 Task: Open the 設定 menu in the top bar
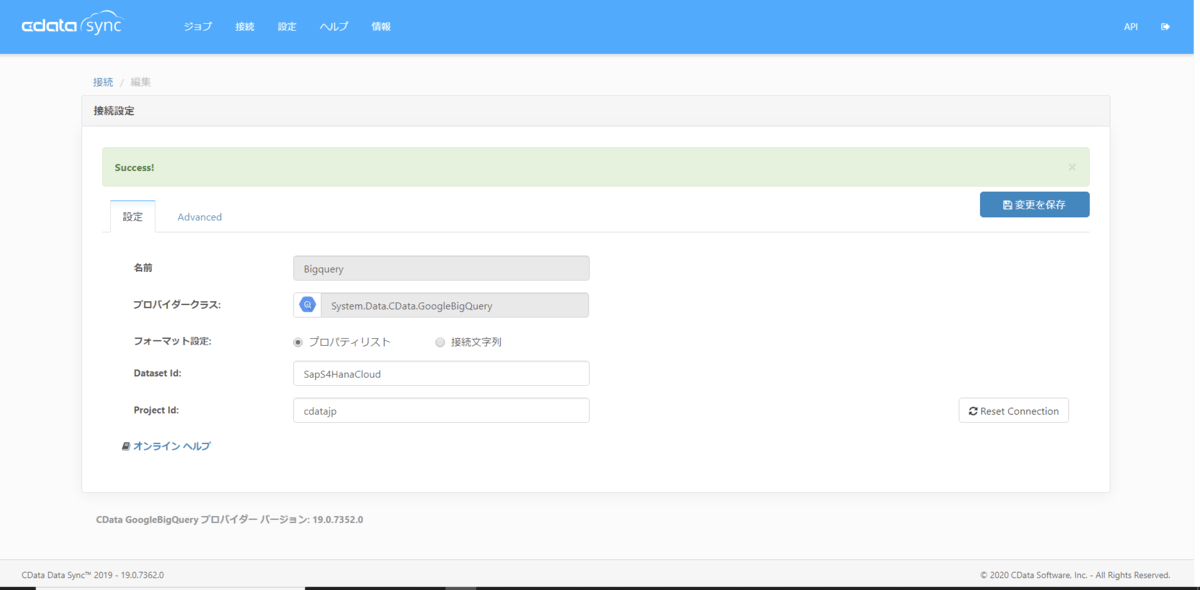[x=287, y=27]
